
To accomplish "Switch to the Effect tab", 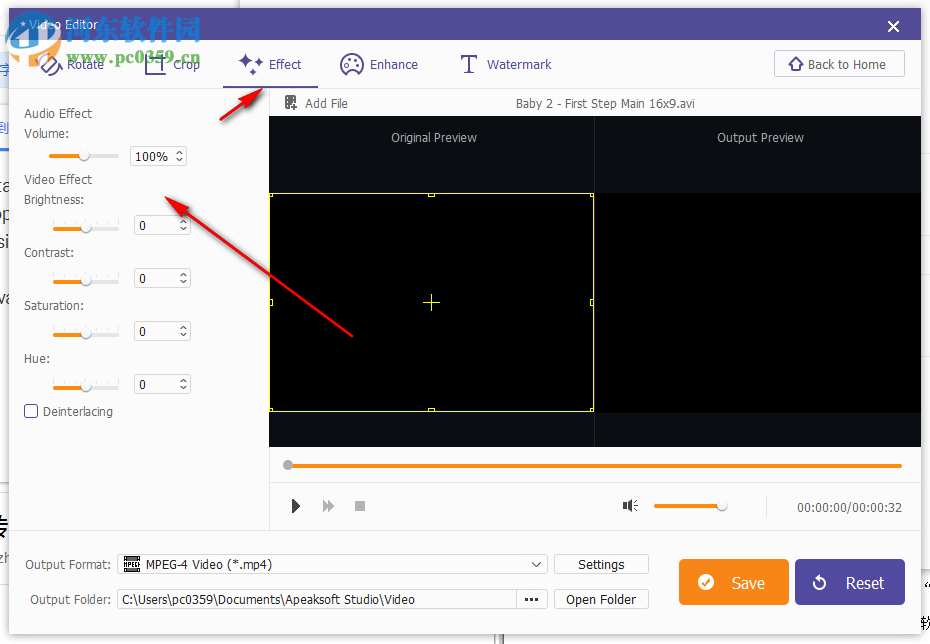I will pos(270,63).
